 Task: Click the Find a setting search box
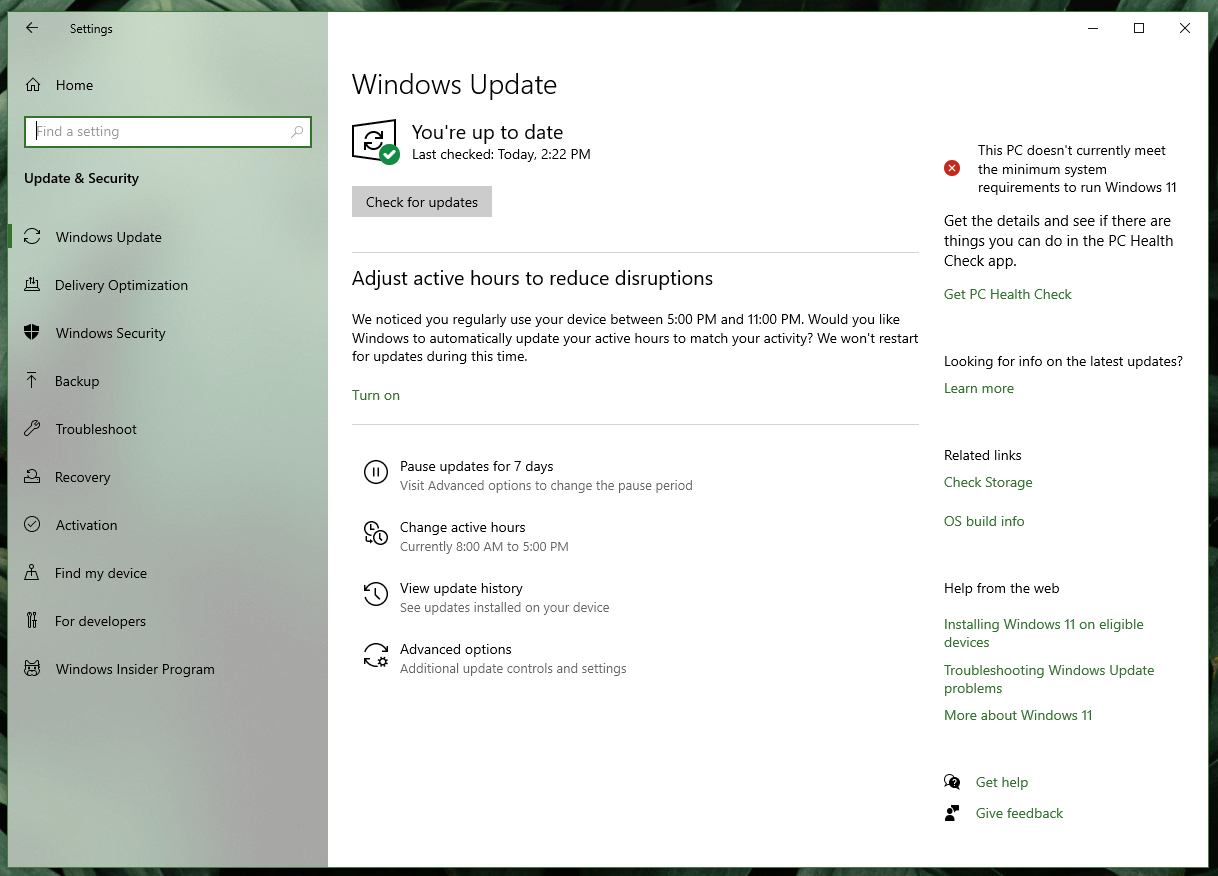(167, 131)
